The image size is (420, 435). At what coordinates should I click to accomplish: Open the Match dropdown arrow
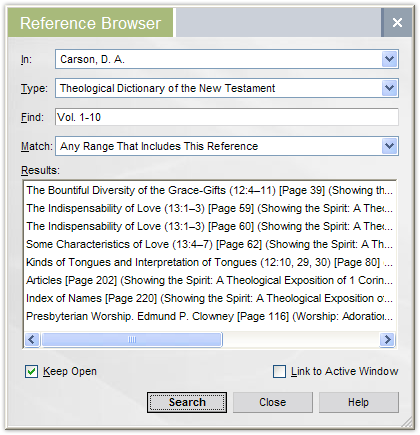(389, 146)
